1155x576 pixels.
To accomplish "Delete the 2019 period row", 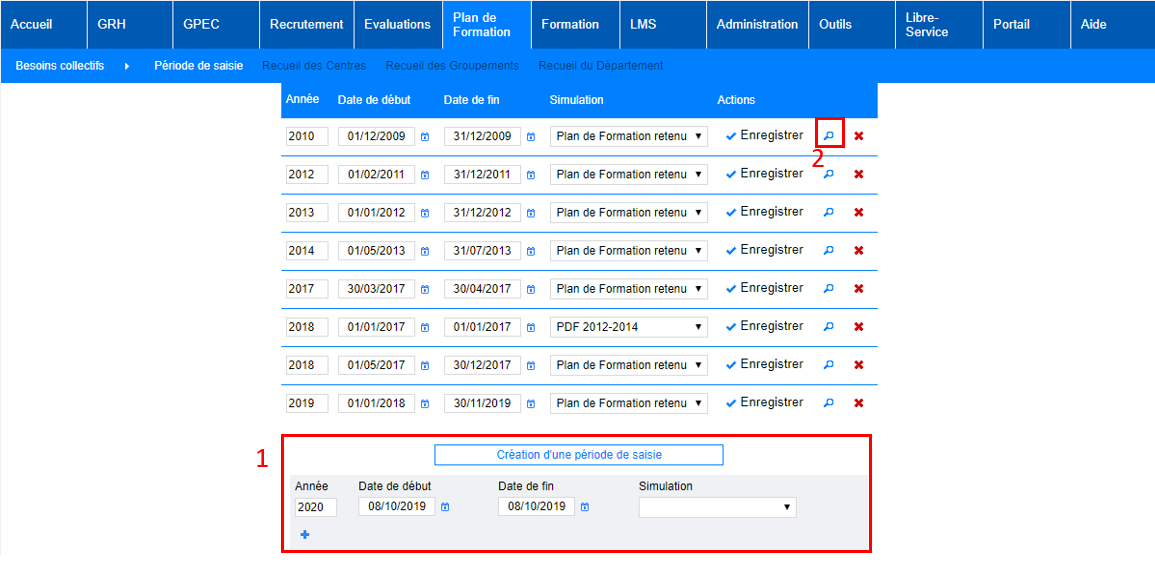I will 858,403.
